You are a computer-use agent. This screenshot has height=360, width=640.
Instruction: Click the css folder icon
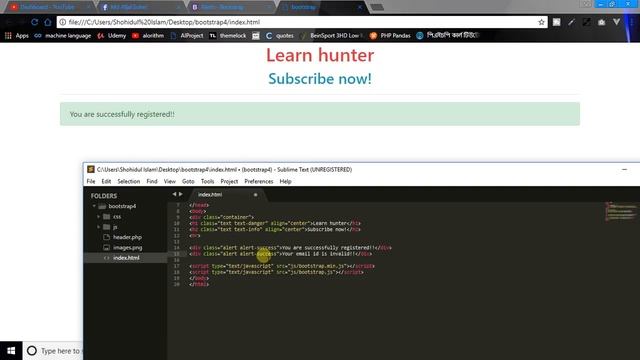point(107,216)
